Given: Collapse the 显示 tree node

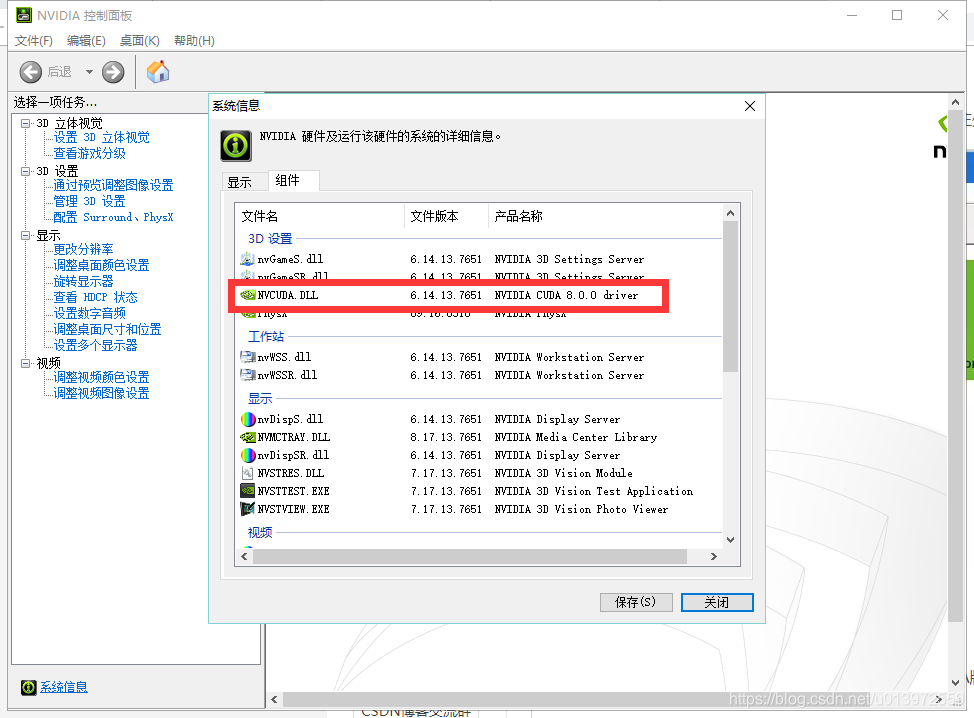Looking at the screenshot, I should coord(25,235).
